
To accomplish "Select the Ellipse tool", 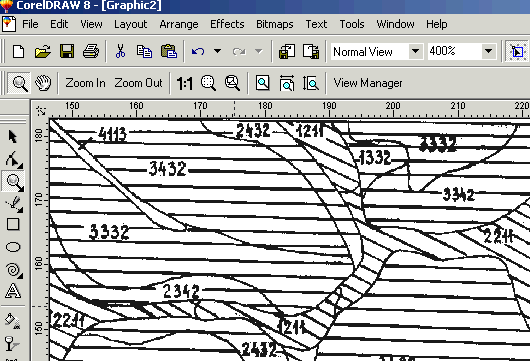I will (13, 247).
